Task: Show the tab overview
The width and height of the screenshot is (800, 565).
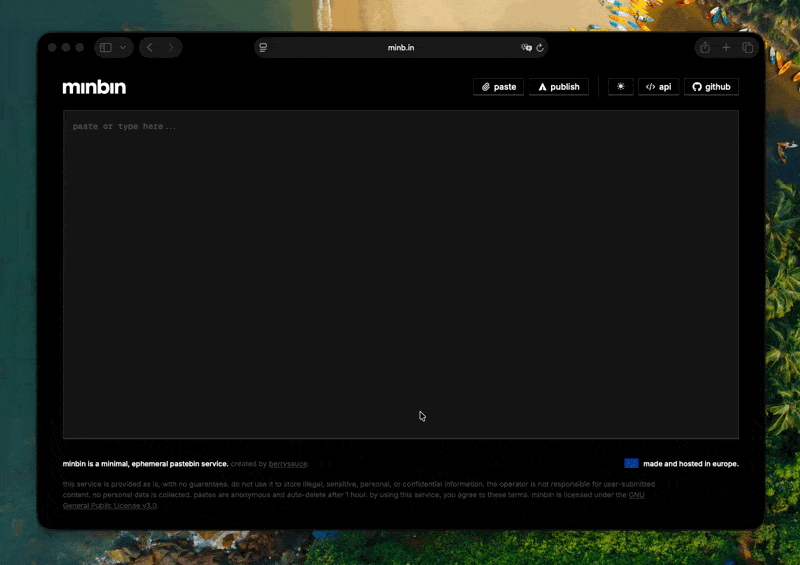Action: [747, 47]
